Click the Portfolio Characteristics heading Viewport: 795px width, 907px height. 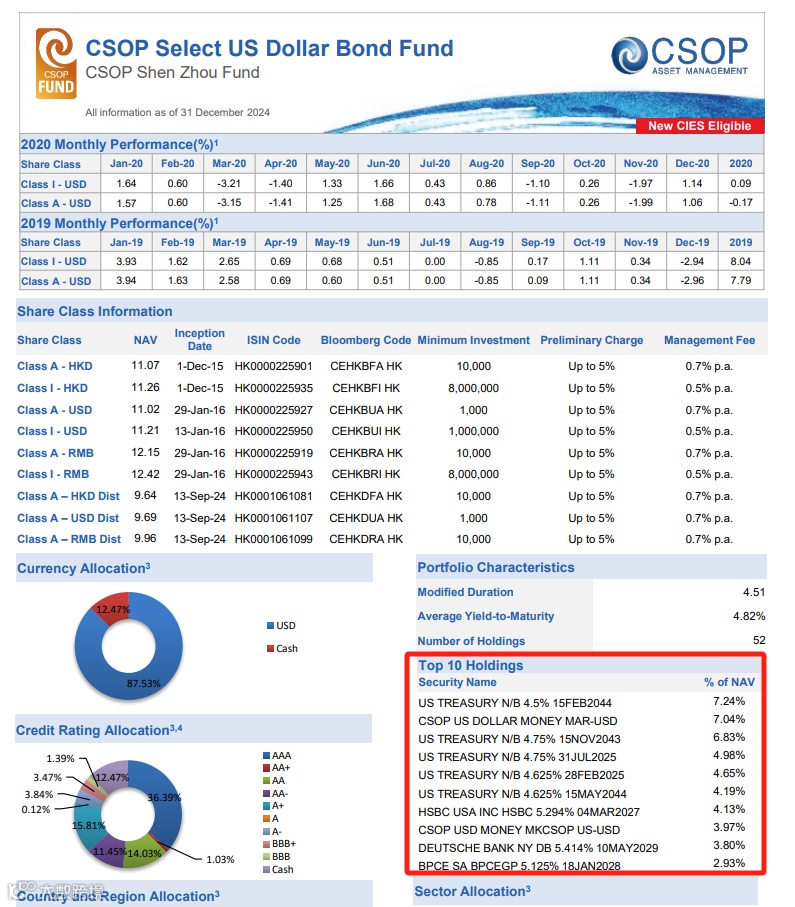click(496, 567)
